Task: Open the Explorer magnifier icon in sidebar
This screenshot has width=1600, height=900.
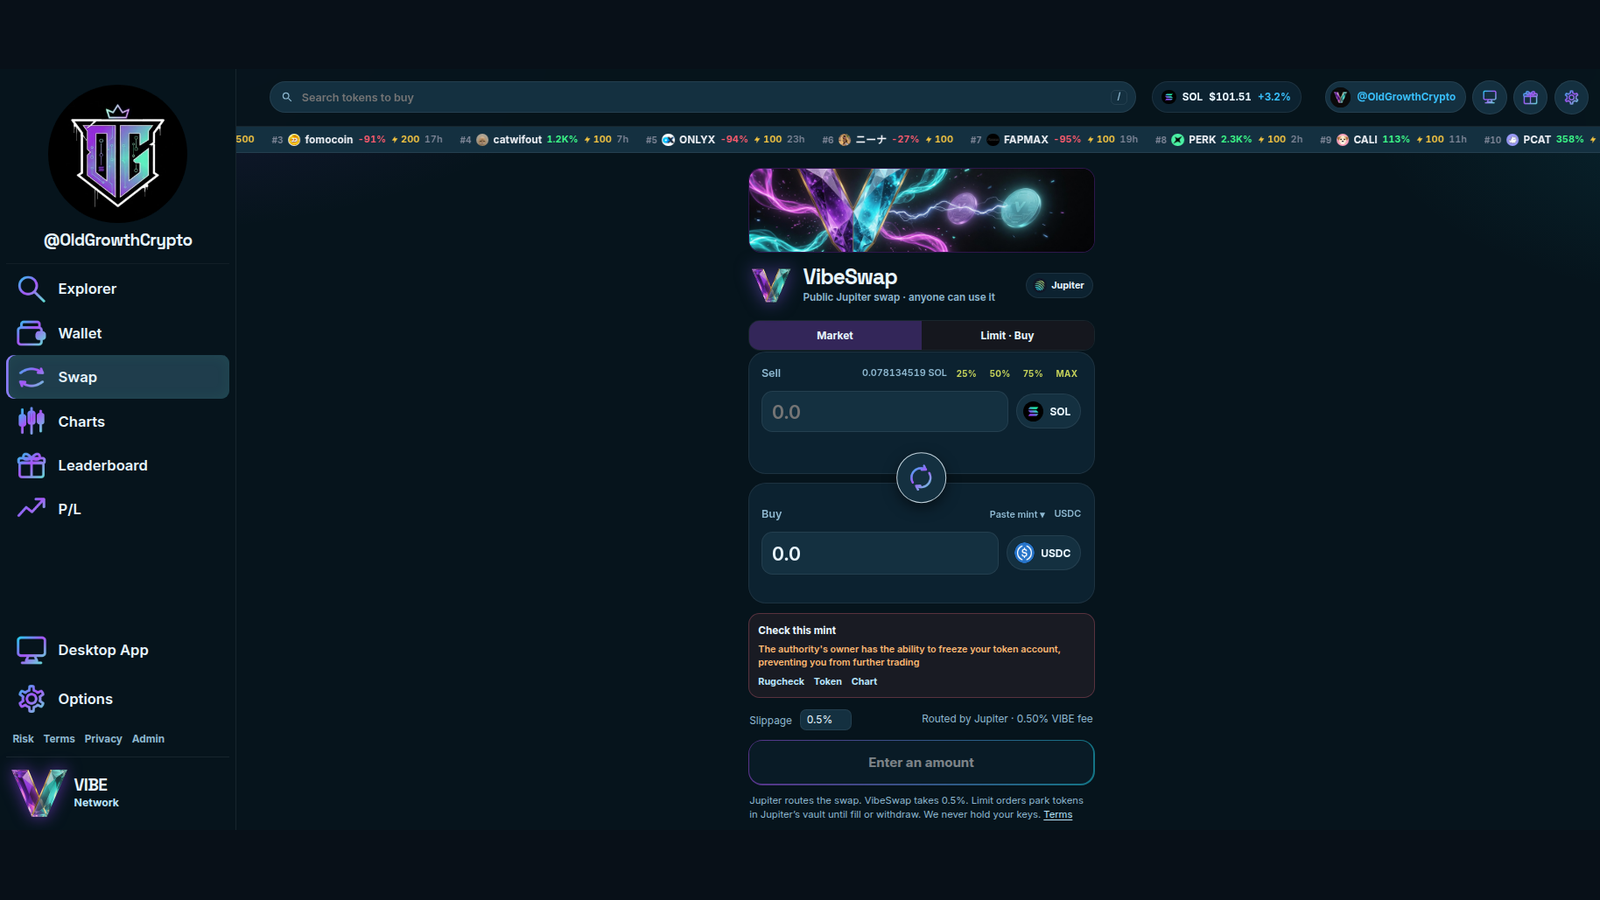Action: [31, 289]
